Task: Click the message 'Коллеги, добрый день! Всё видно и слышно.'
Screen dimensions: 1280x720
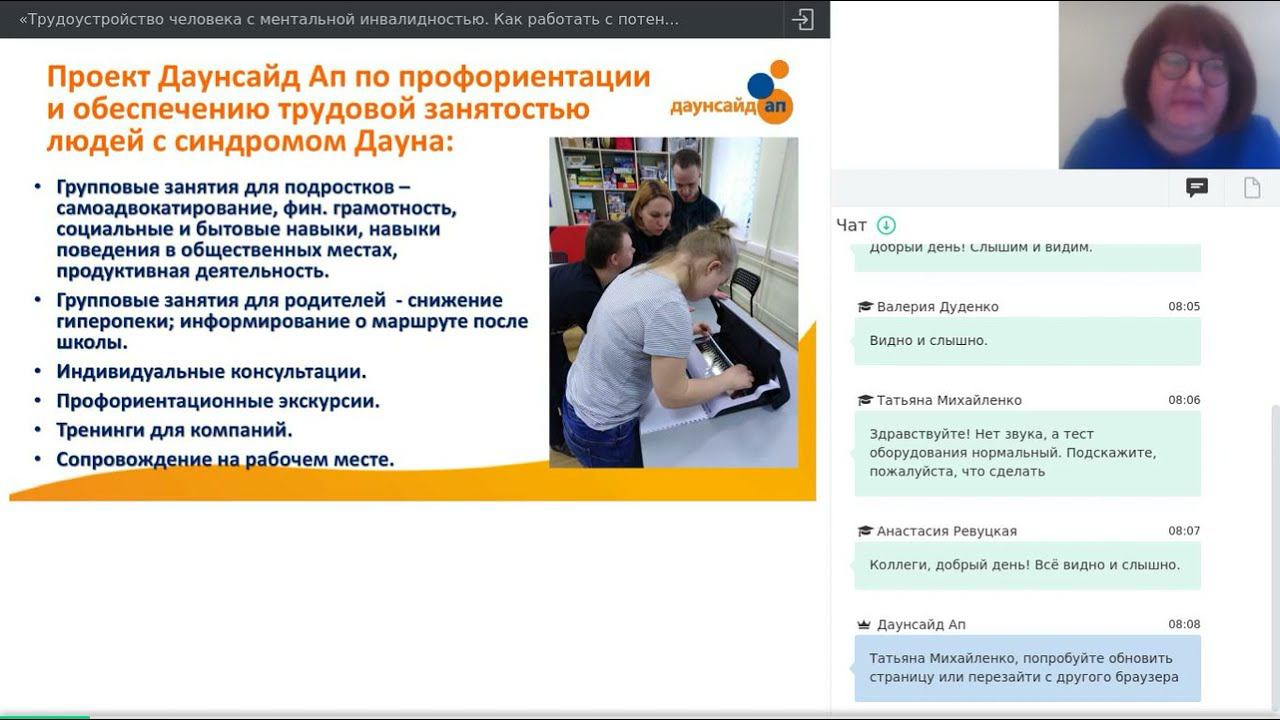Action: 1027,565
